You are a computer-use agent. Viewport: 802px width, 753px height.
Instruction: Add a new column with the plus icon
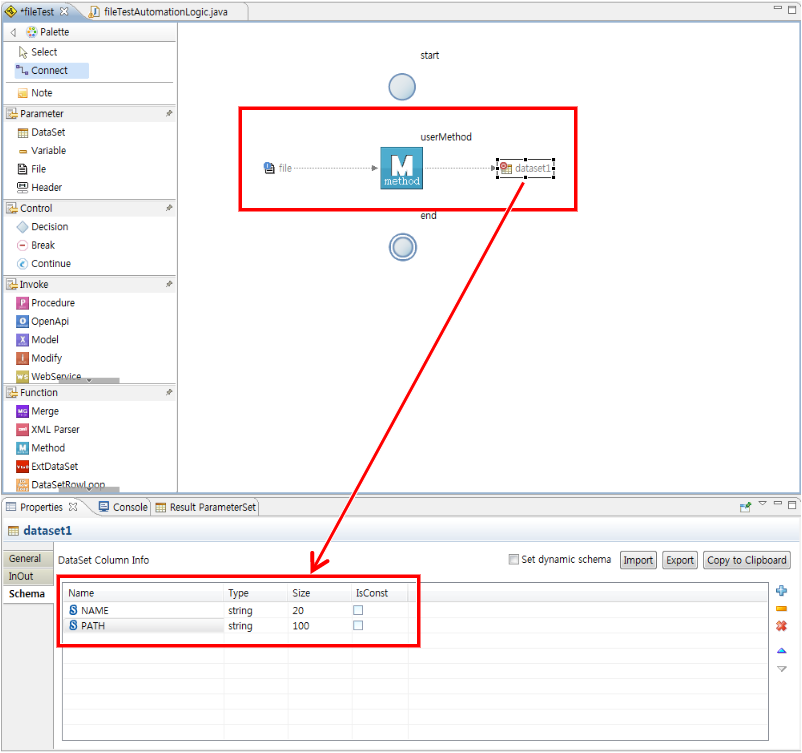(781, 591)
